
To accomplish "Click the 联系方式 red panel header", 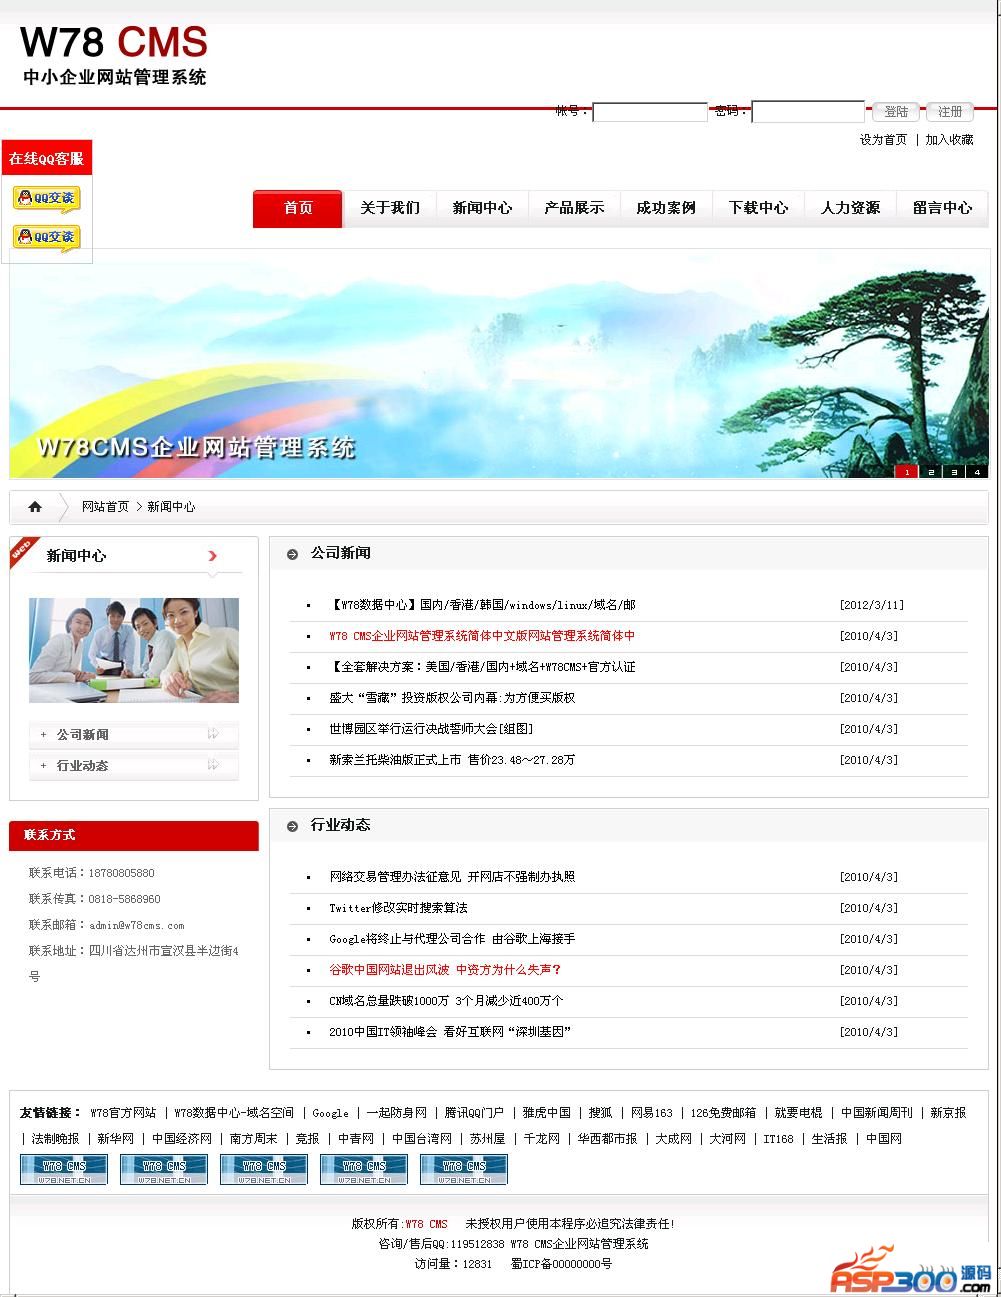I will 134,835.
